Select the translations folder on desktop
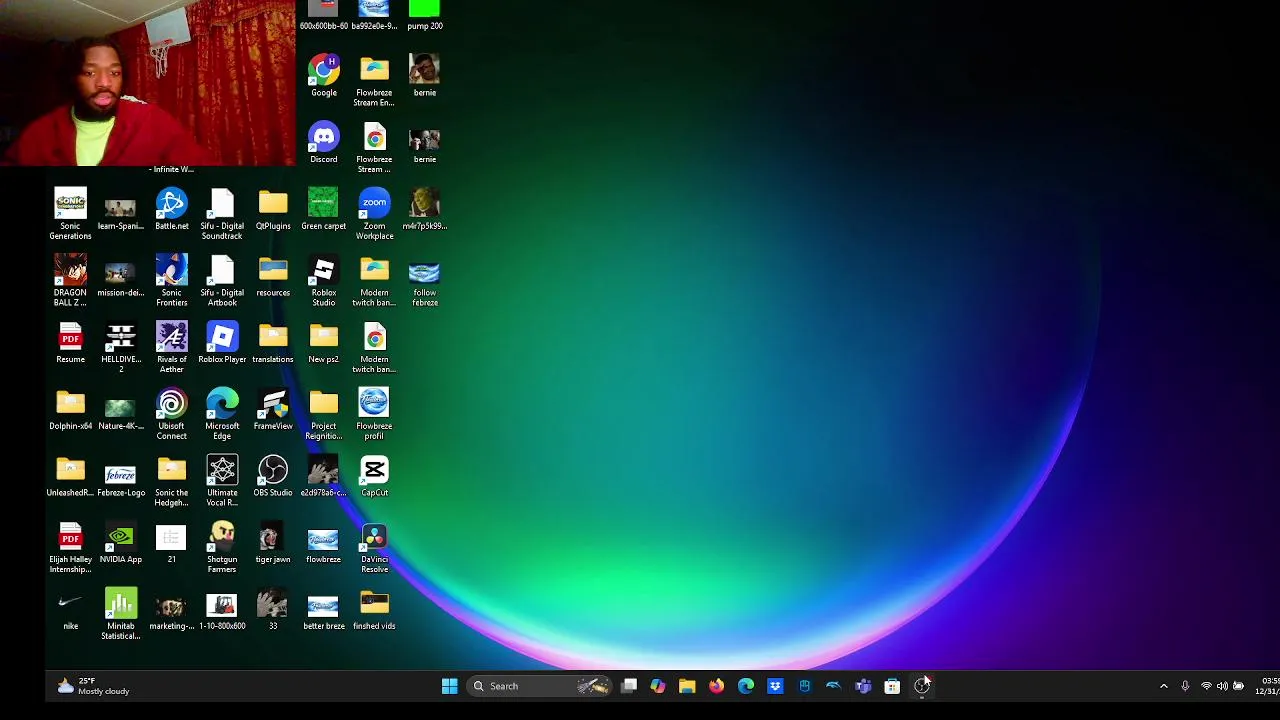This screenshot has height=720, width=1280. 273,343
